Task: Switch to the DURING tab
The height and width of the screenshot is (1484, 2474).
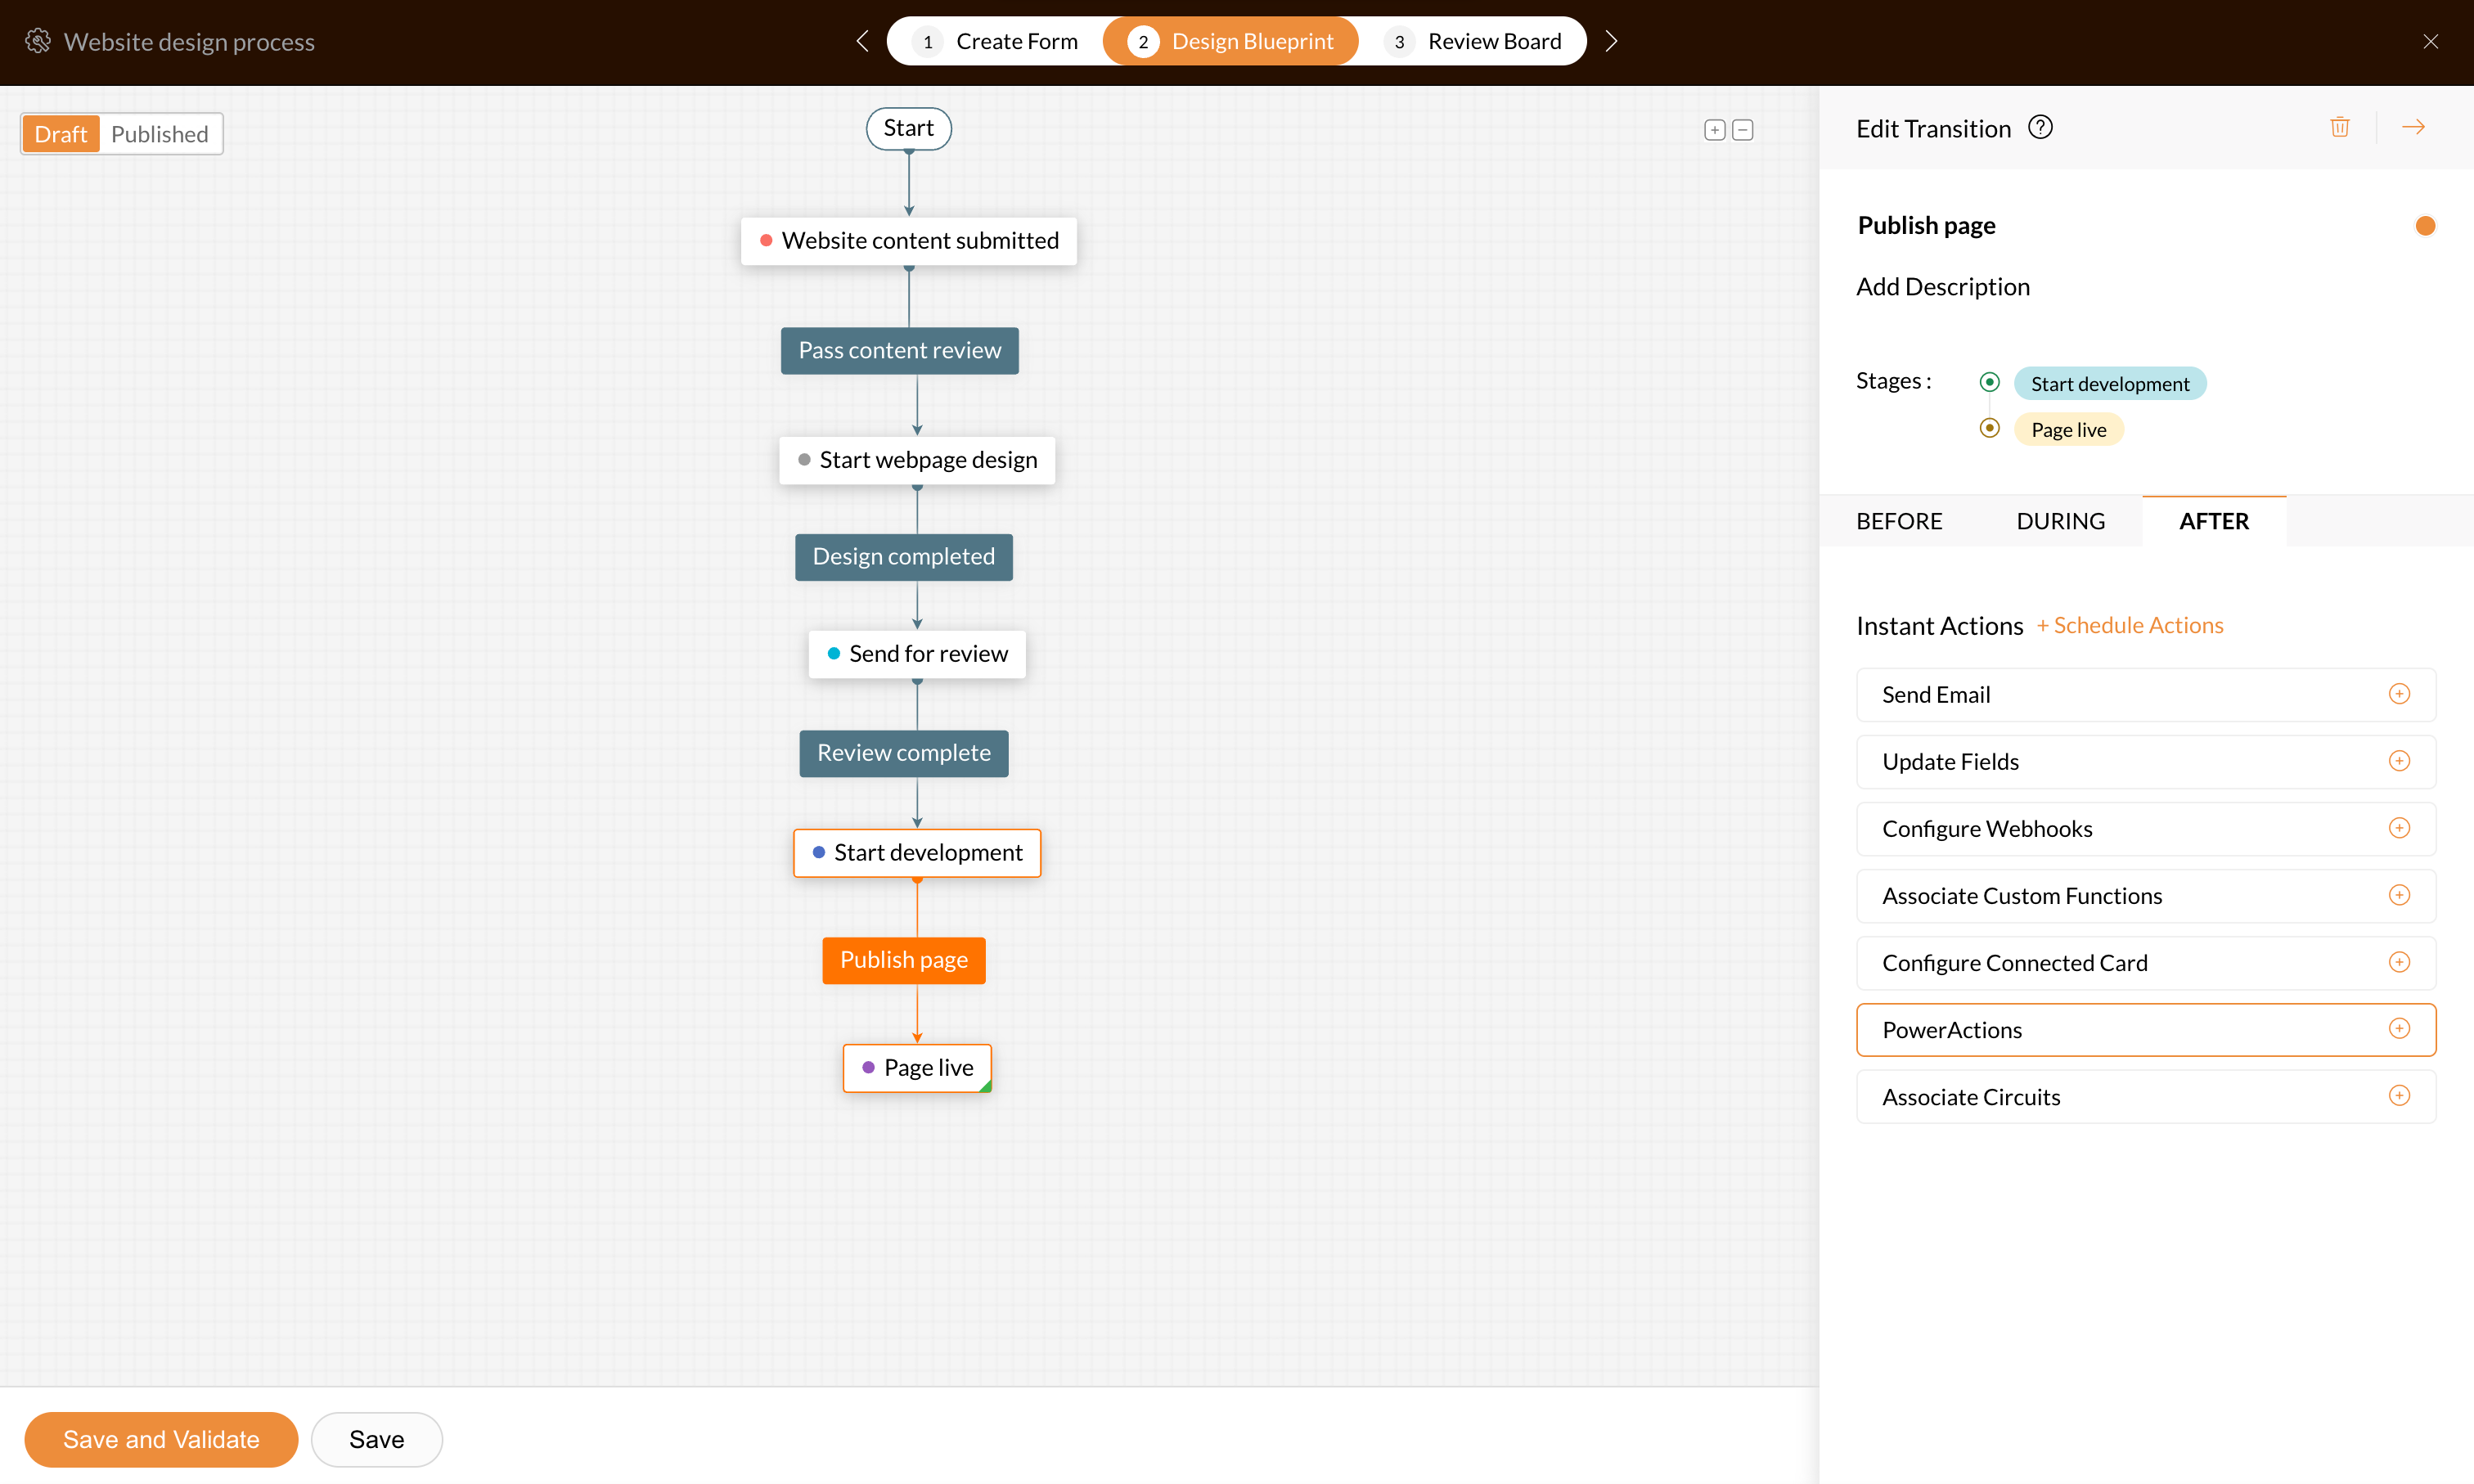Action: pos(2060,521)
